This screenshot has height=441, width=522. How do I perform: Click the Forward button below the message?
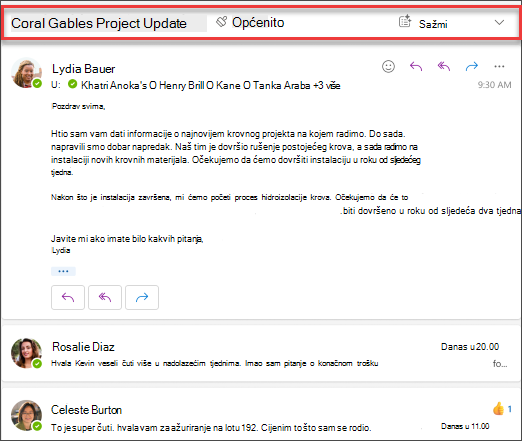(142, 297)
